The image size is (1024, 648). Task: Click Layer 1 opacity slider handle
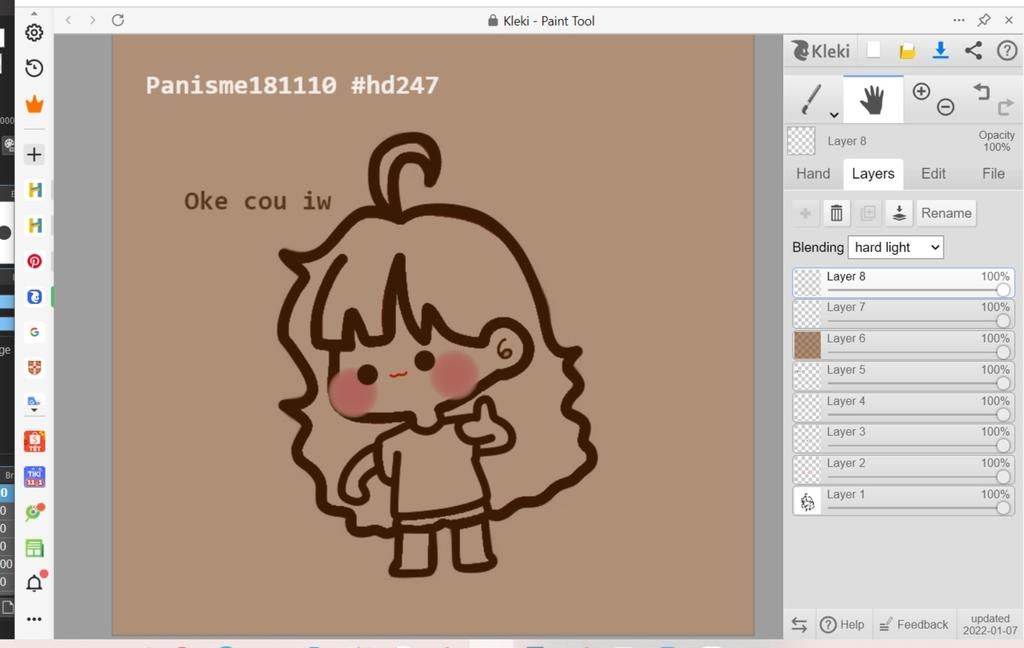coord(1003,508)
